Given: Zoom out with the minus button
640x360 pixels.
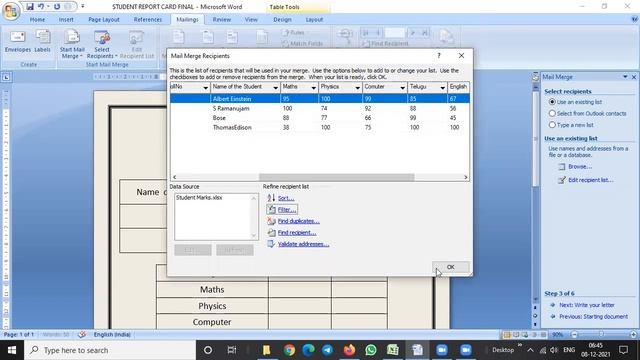Looking at the screenshot, I should 574,335.
